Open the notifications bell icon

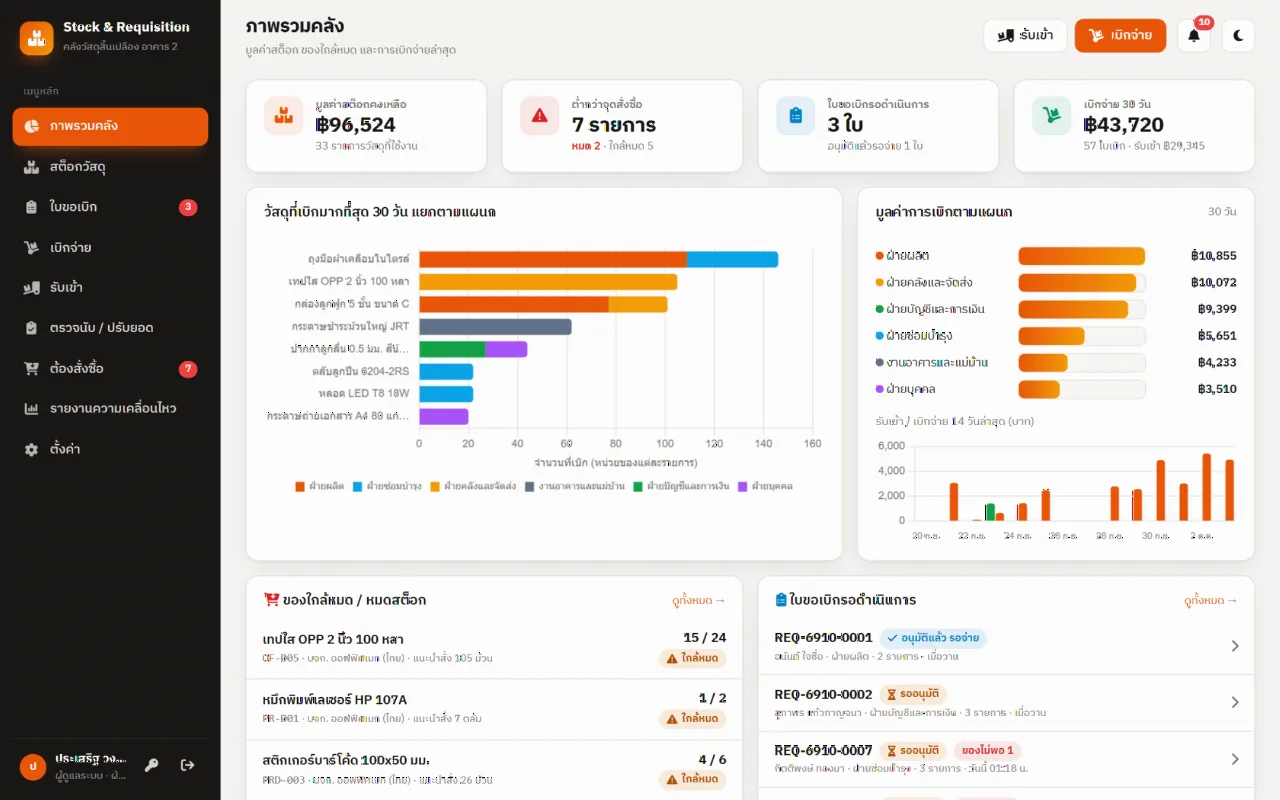[x=1194, y=35]
